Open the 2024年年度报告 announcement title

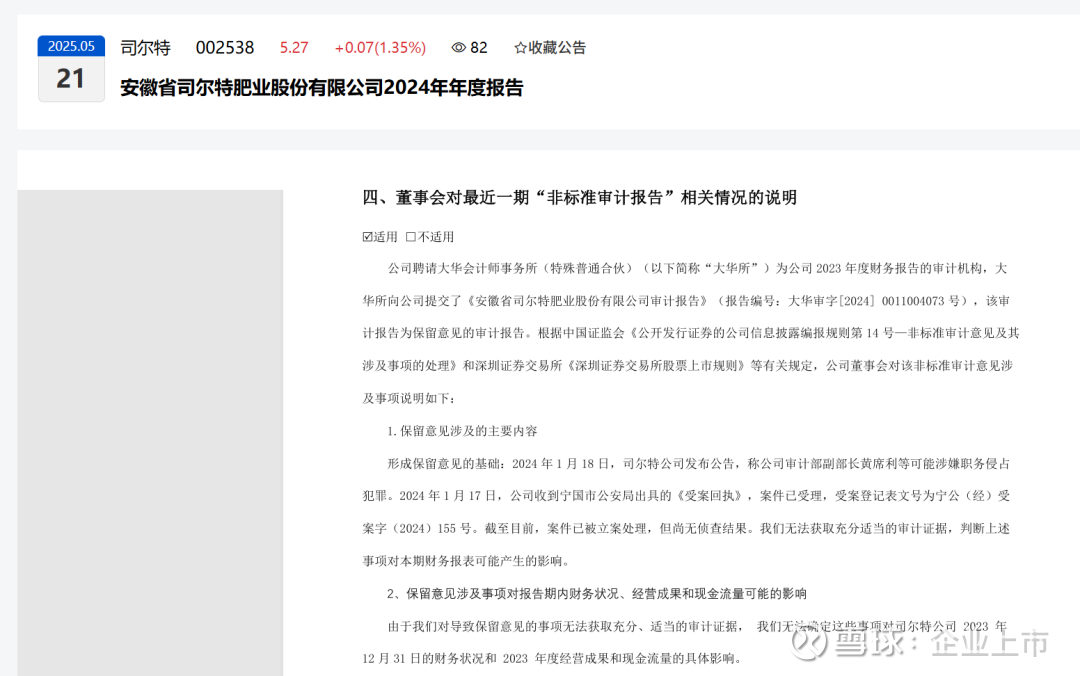coord(322,88)
